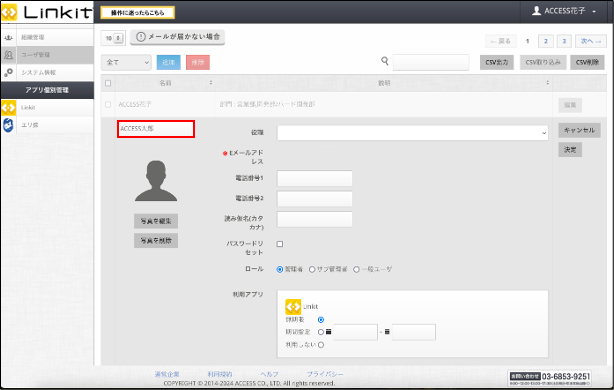Click the profile photo silhouette
The height and width of the screenshot is (390, 614).
(x=156, y=181)
